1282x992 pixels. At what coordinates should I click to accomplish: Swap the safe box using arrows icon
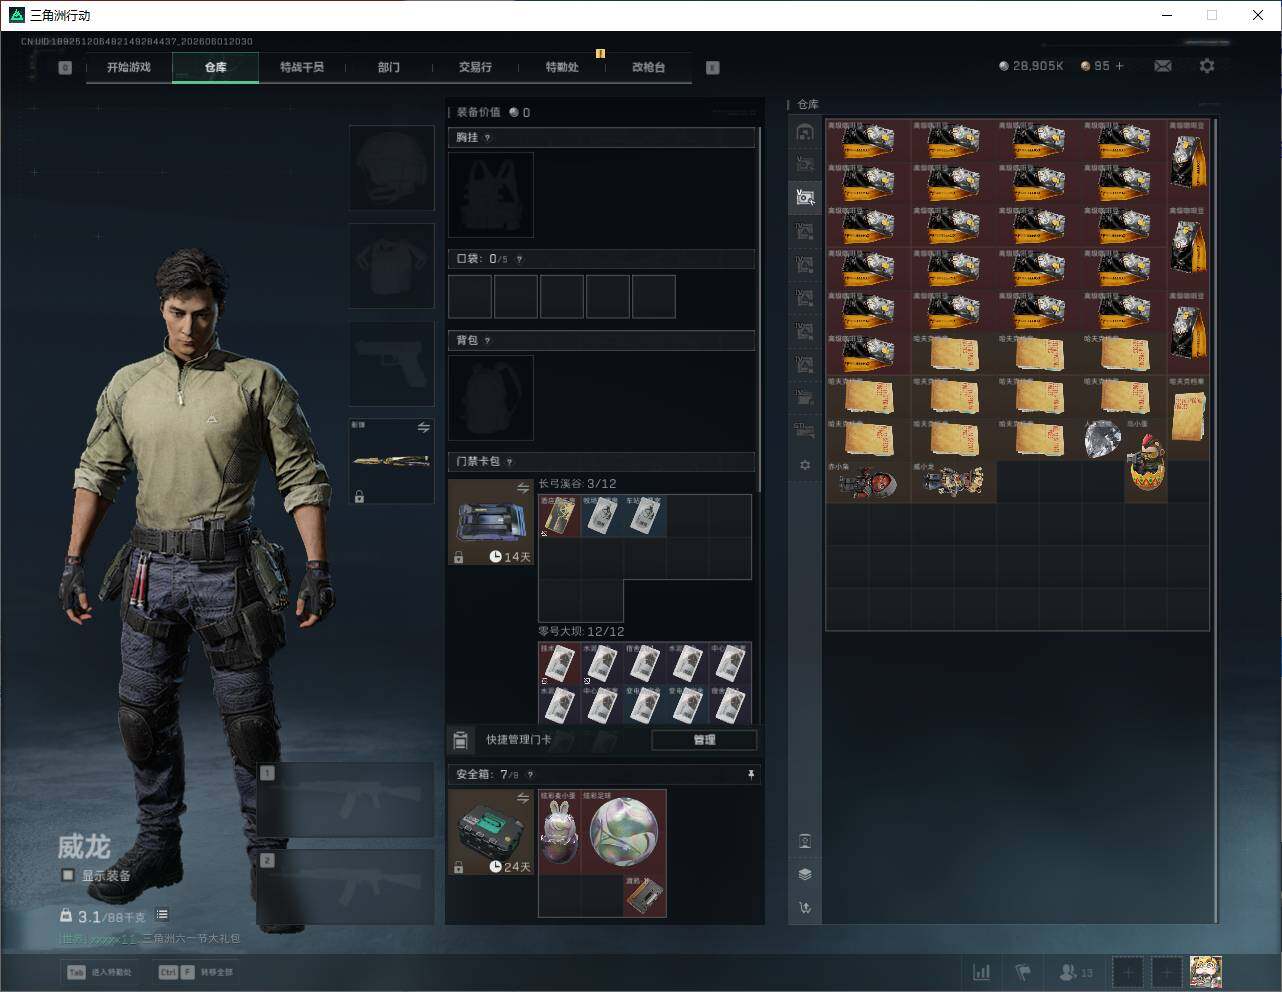[522, 798]
